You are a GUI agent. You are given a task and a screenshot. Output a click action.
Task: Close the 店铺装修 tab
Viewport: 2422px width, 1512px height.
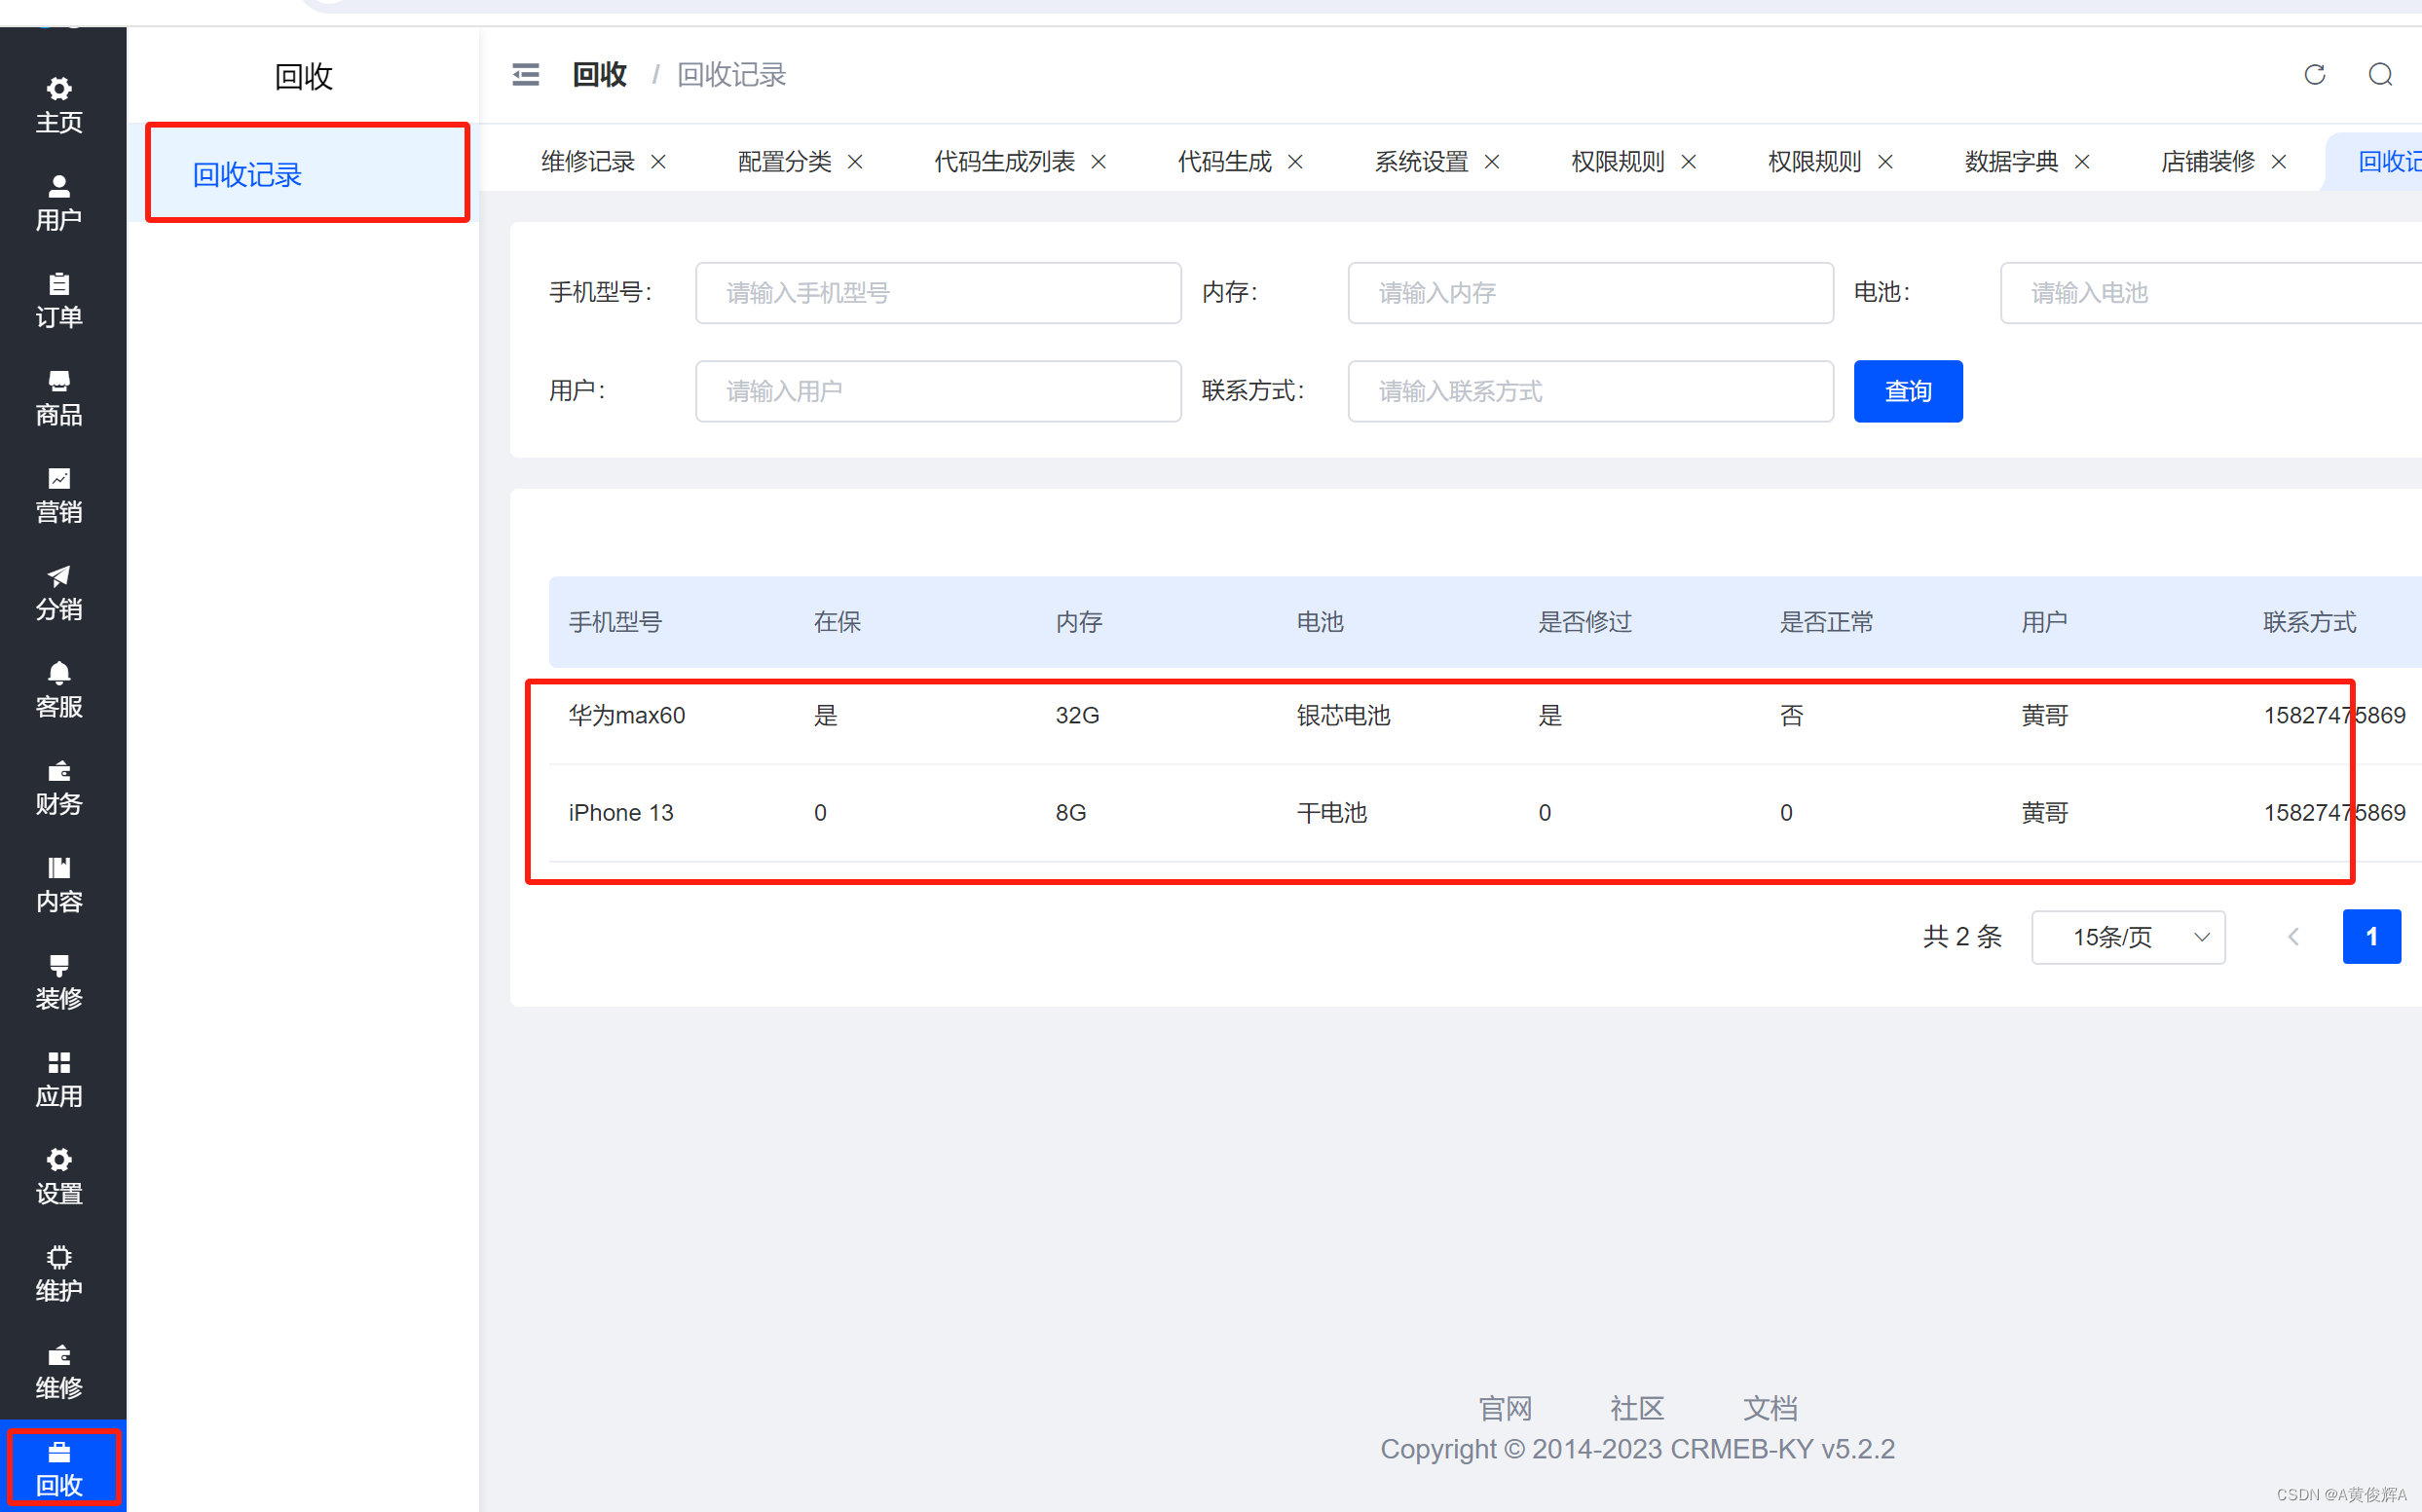(x=2279, y=162)
